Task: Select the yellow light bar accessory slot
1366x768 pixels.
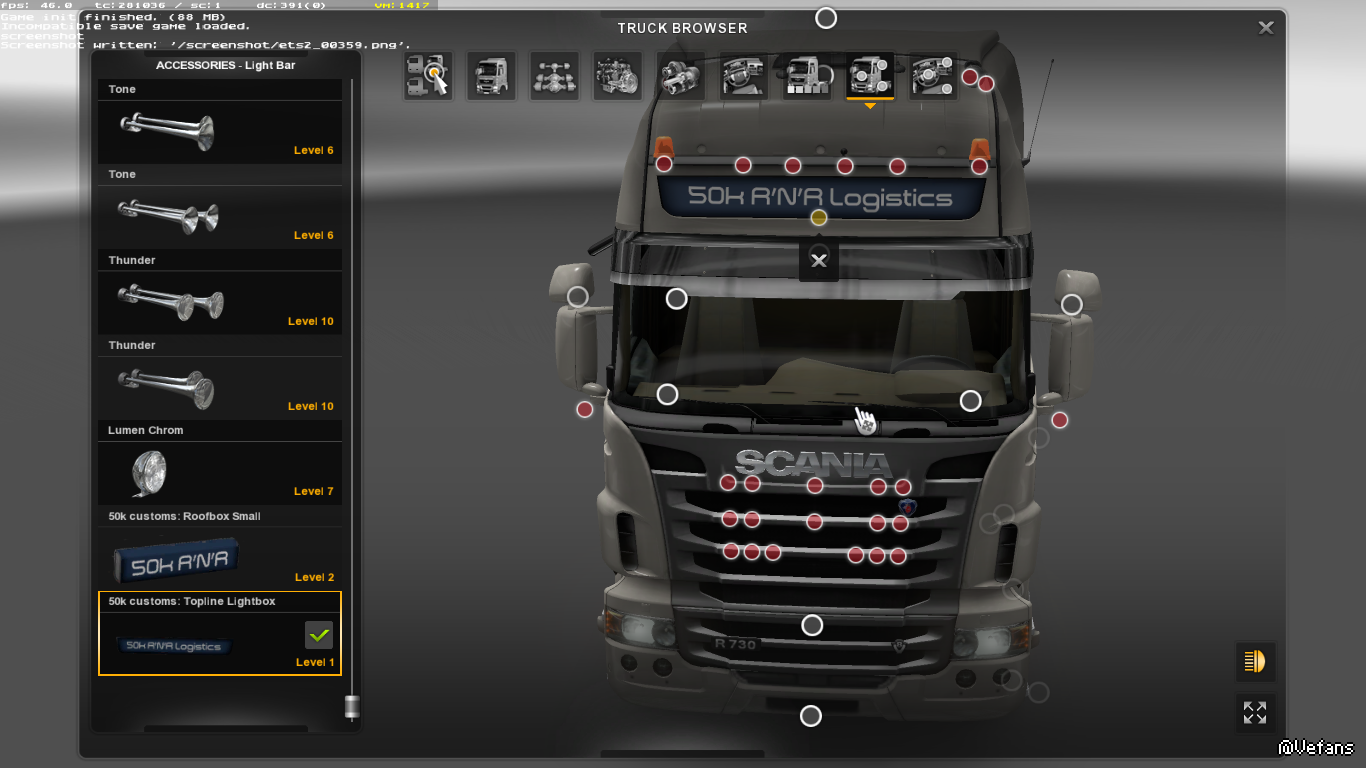Action: [x=819, y=218]
